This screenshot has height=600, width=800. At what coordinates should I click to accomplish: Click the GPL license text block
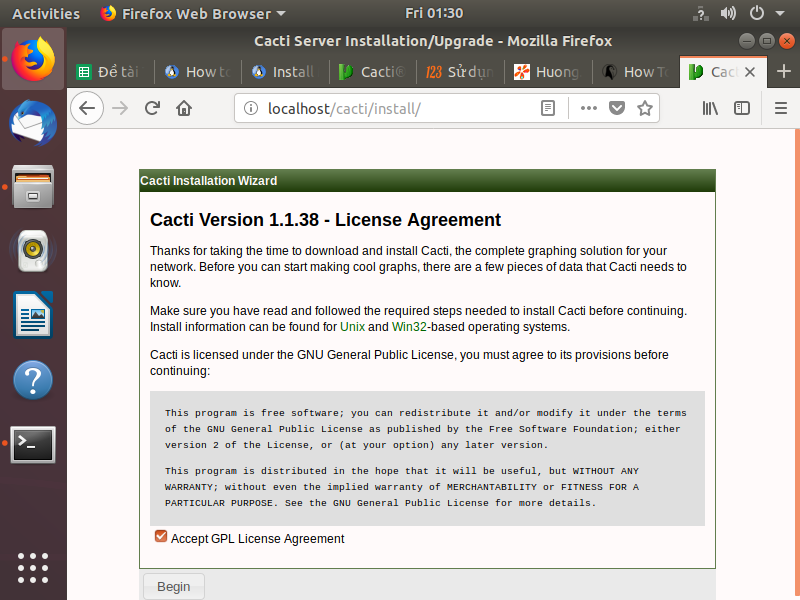coord(427,458)
